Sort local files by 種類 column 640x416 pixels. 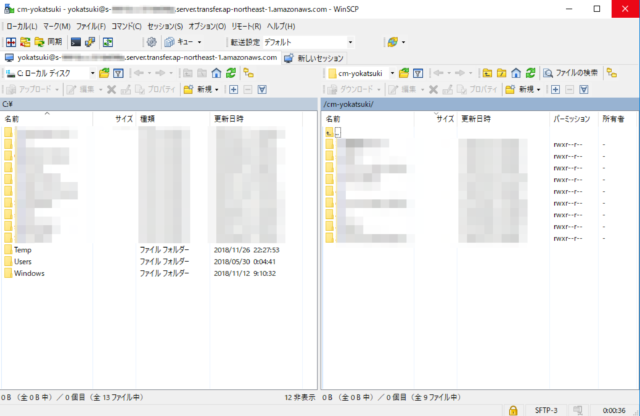tap(173, 119)
